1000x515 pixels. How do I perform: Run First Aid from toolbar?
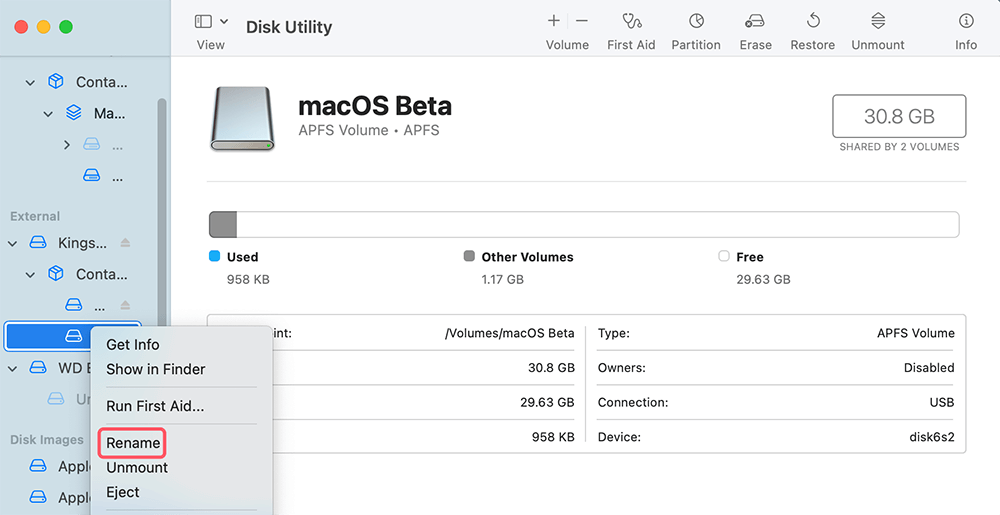[631, 21]
